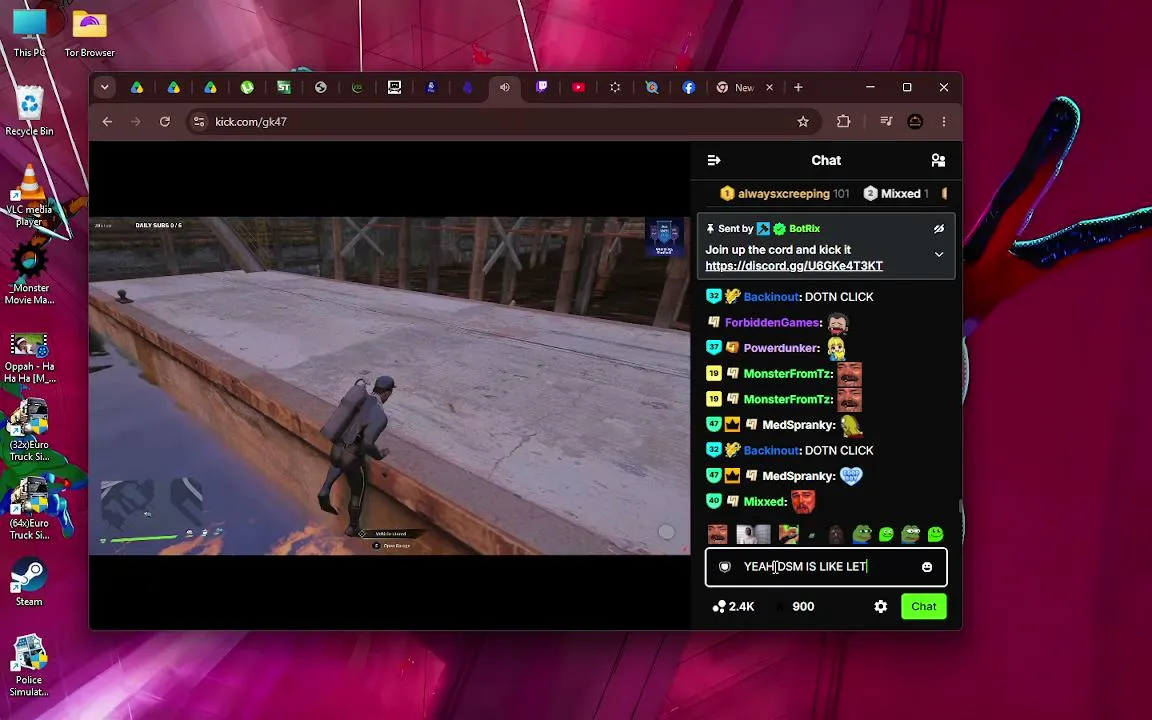
Task: Click BotRix name in pinned message
Action: click(804, 228)
